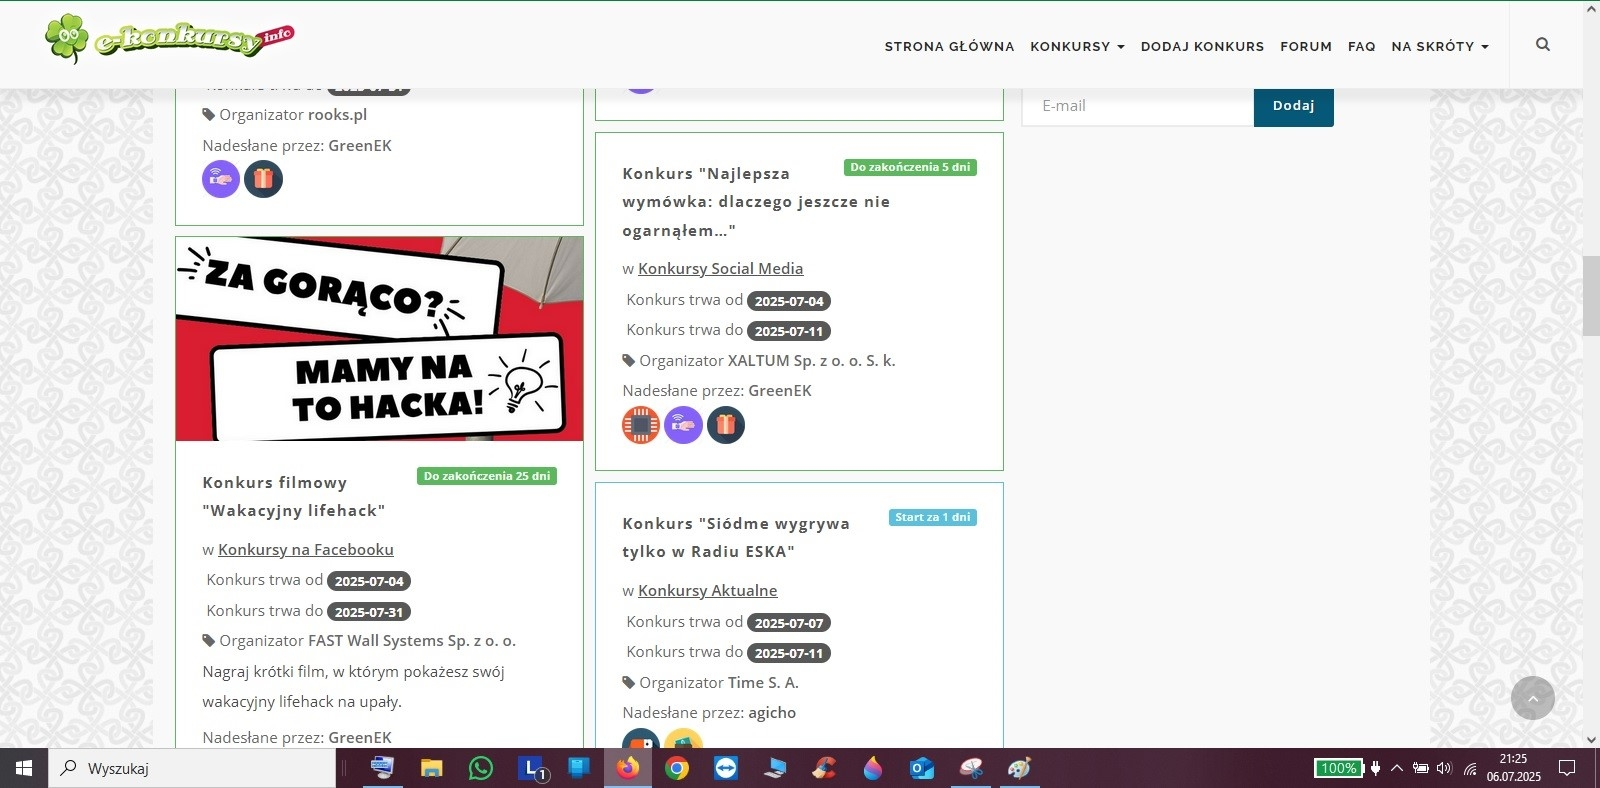The image size is (1600, 788).
Task: Open the "Za gorąco?" contest banner image
Action: point(379,338)
